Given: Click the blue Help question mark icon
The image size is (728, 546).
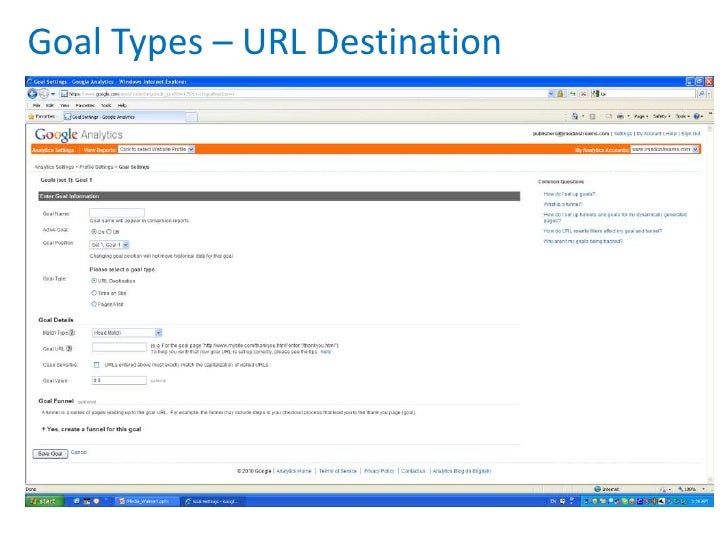Looking at the screenshot, I should pos(696,116).
